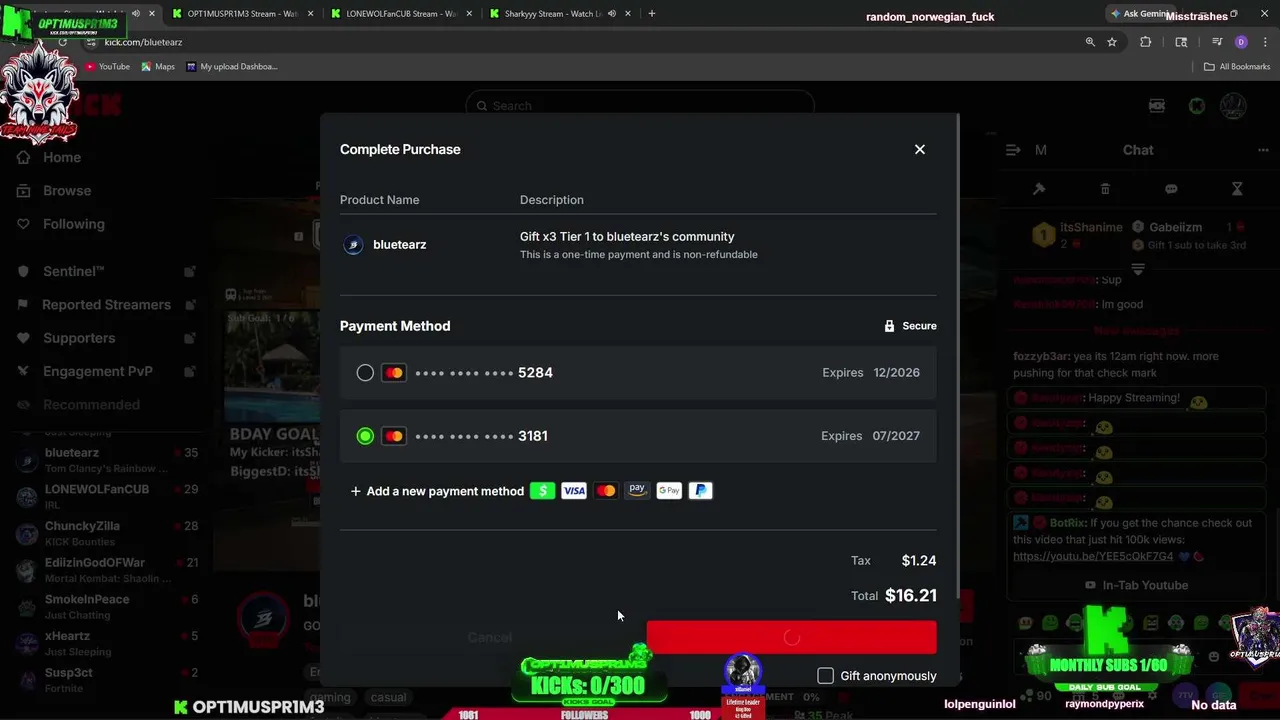Choose the Visa payment icon
The image size is (1280, 720).
pyautogui.click(x=574, y=491)
